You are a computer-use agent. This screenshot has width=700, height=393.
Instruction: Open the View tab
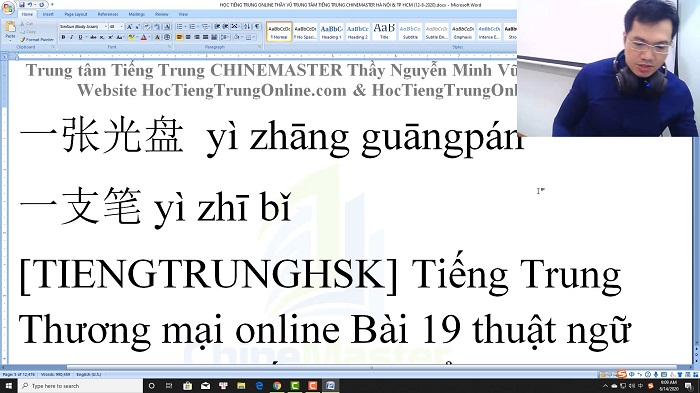pyautogui.click(x=183, y=14)
